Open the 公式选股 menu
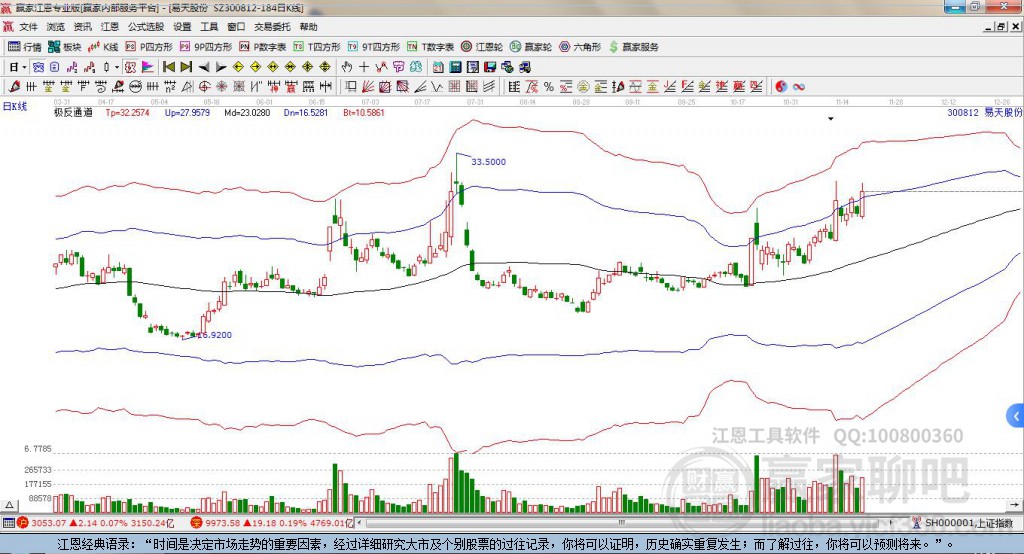This screenshot has height=554, width=1024. tap(146, 27)
